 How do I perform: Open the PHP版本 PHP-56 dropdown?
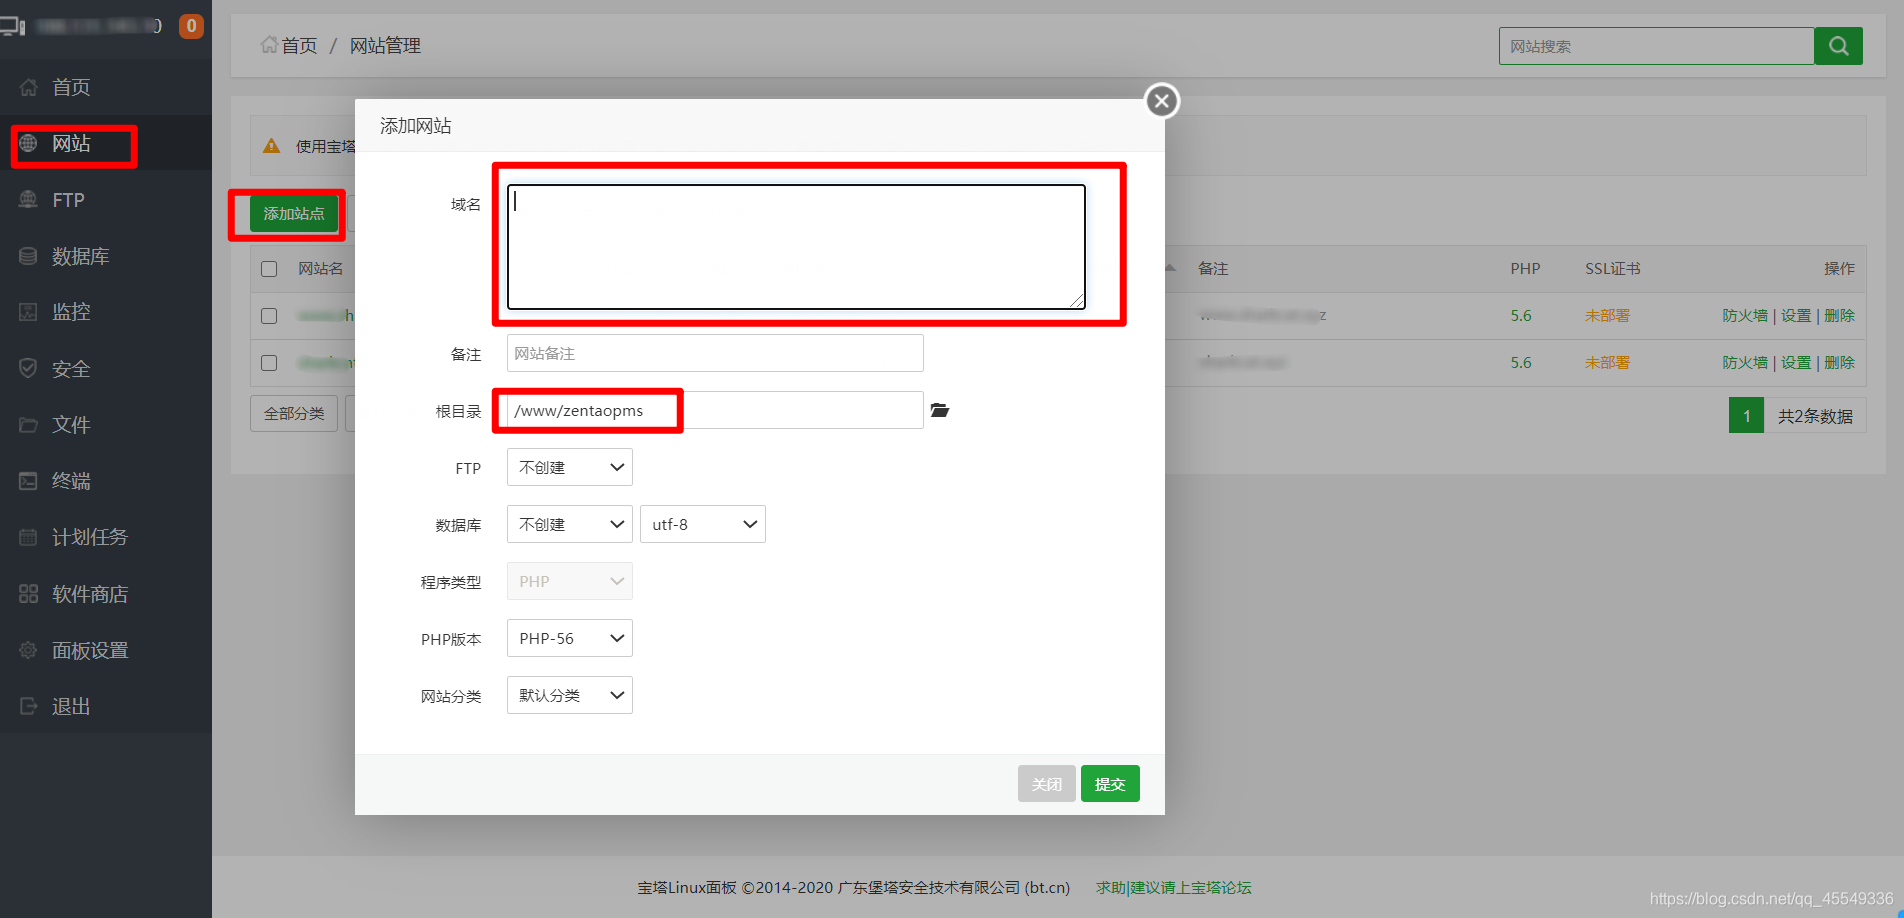pyautogui.click(x=570, y=638)
